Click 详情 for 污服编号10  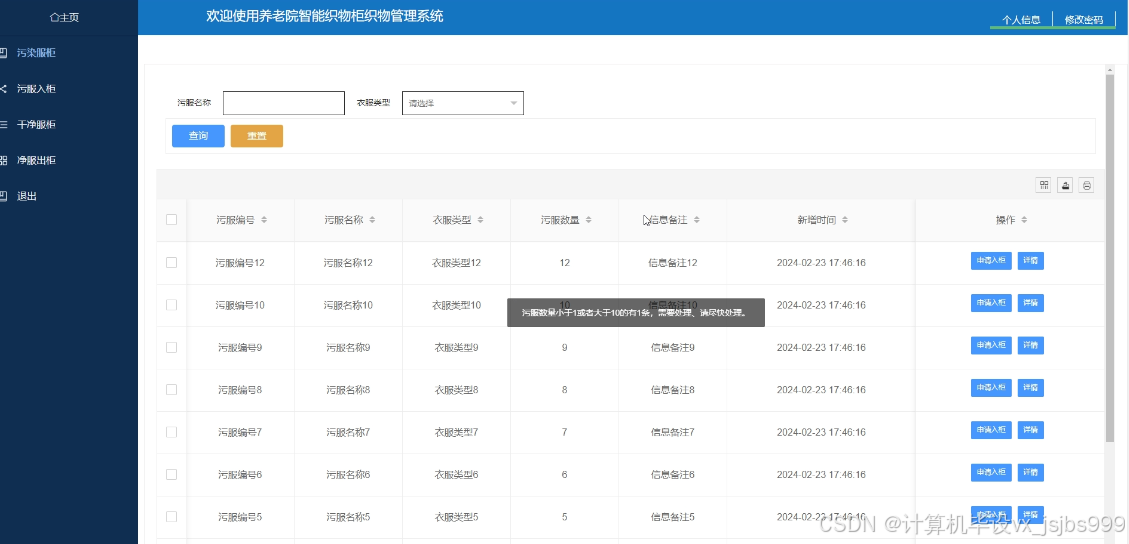[1030, 303]
